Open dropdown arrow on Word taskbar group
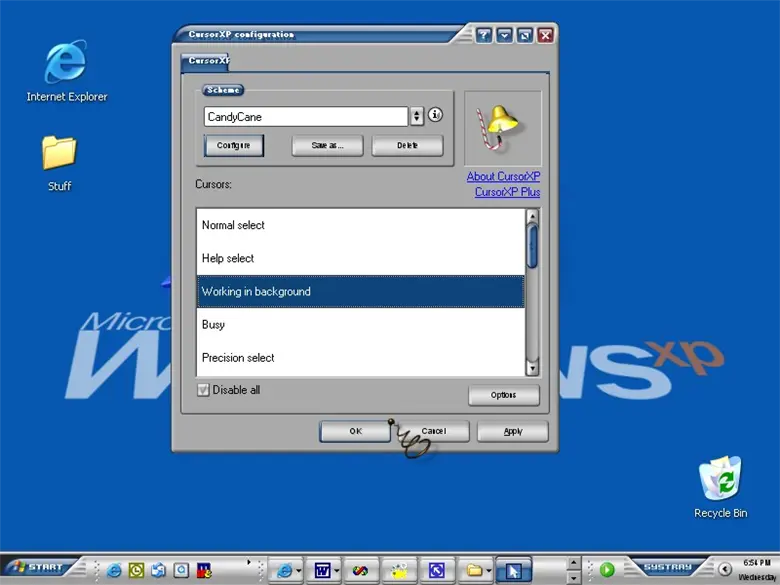780x585 pixels. 337,571
